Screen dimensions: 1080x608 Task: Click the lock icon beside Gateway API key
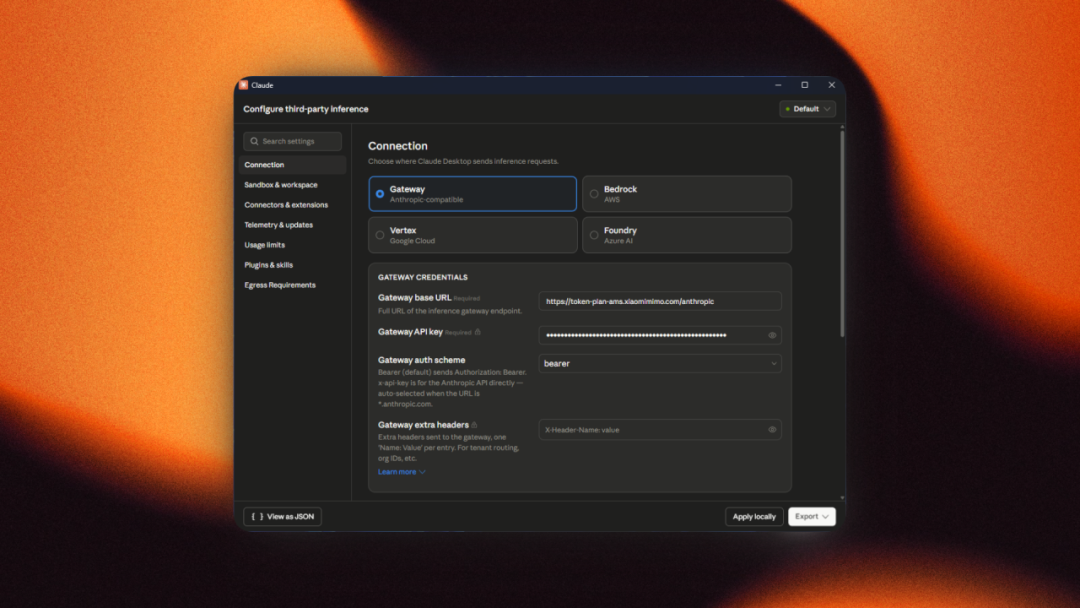click(477, 332)
